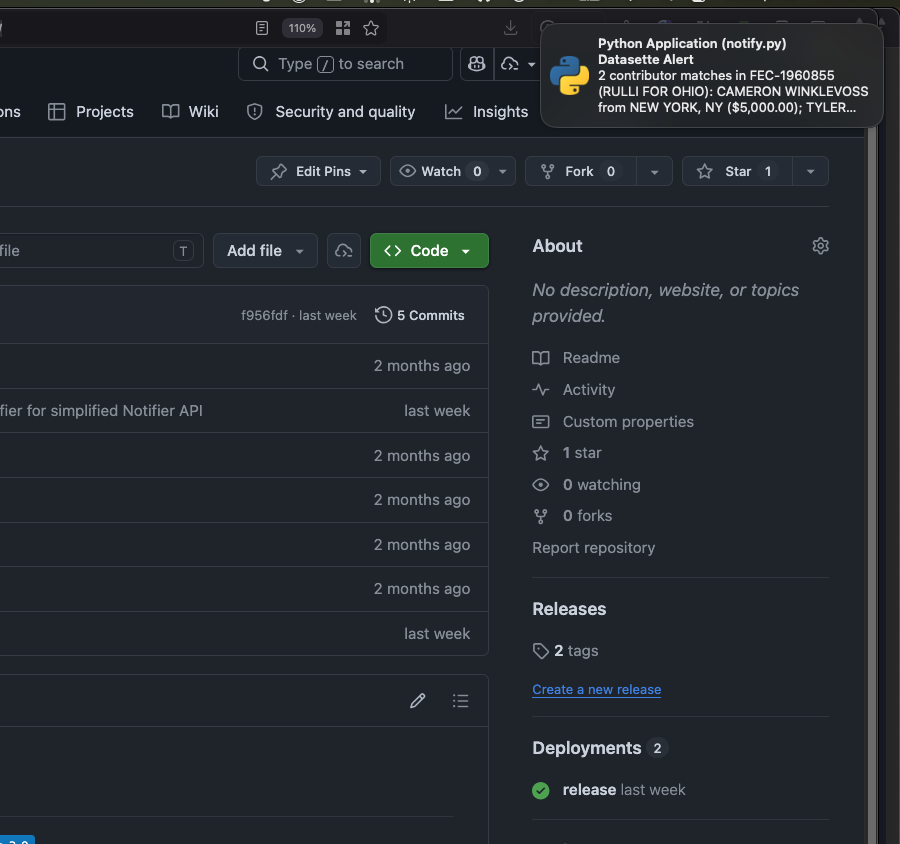The width and height of the screenshot is (900, 844).
Task: Expand the Code dropdown button
Action: 429,251
